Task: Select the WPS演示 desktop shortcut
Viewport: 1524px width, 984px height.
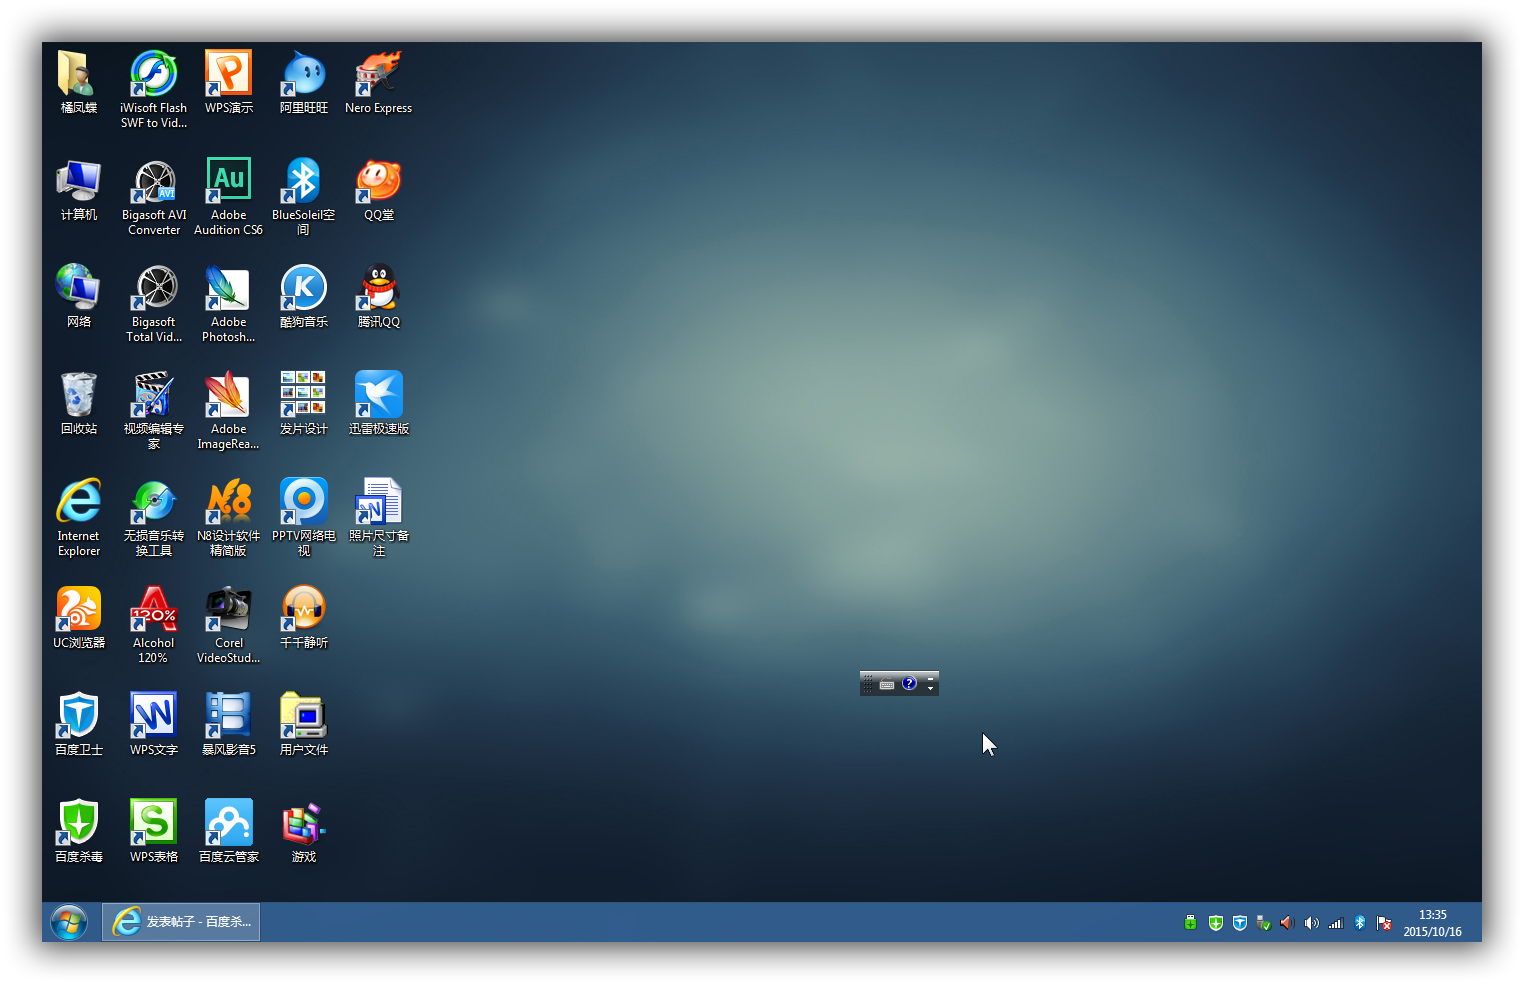Action: (x=229, y=82)
